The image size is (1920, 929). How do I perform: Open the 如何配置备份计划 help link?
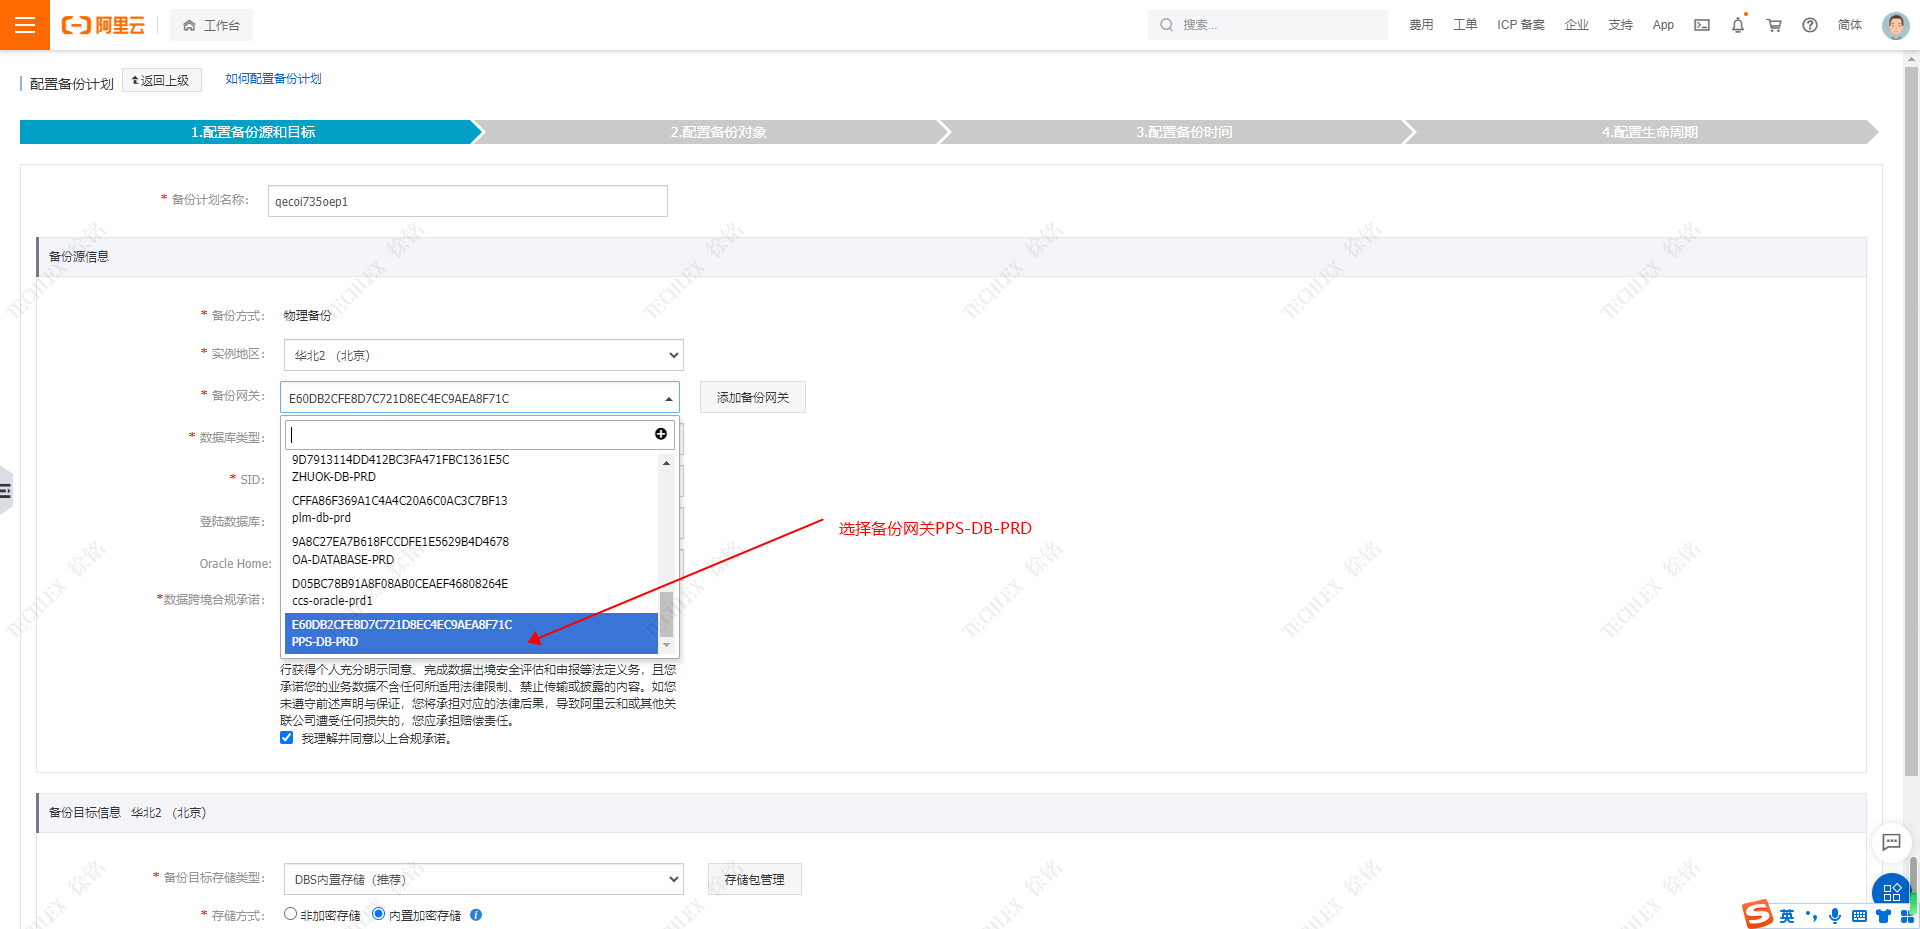273,79
